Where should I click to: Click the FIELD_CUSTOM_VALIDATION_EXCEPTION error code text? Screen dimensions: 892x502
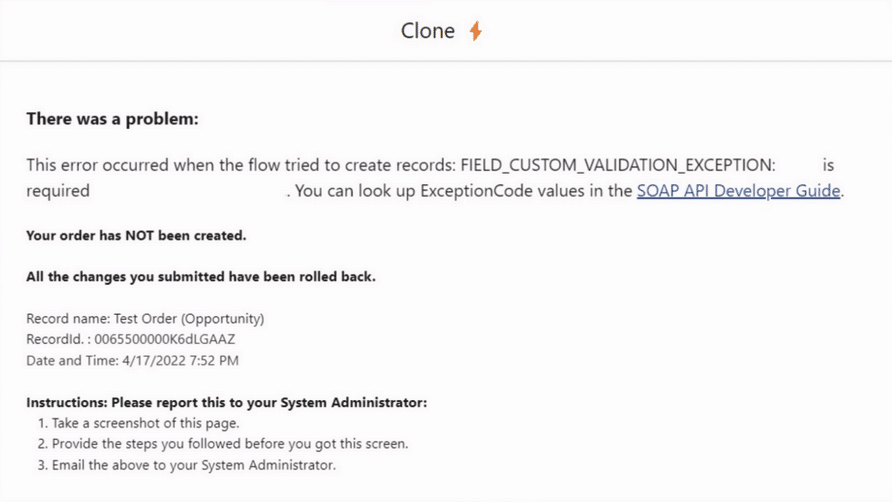pos(618,165)
